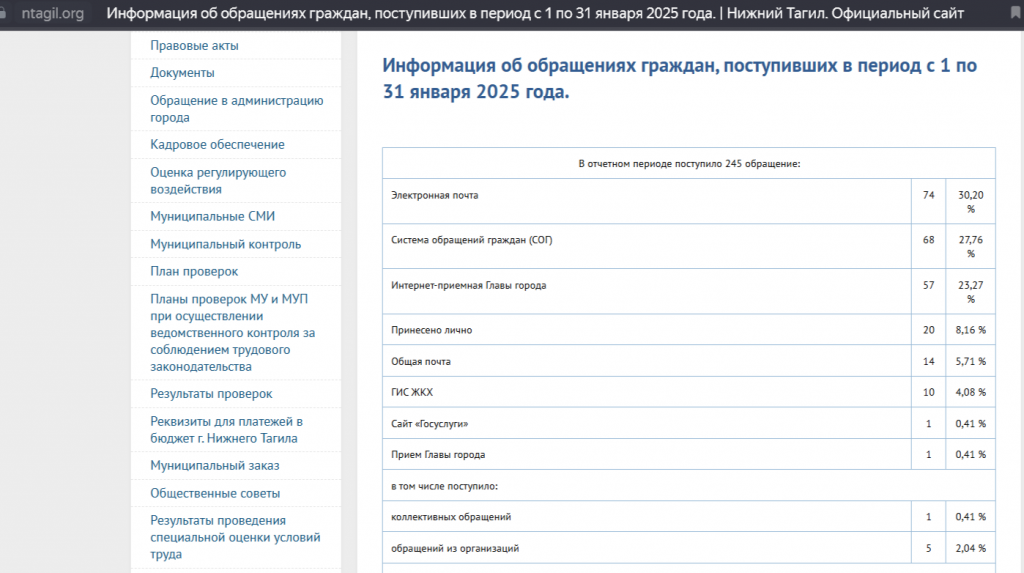Image resolution: width=1024 pixels, height=573 pixels.
Task: Open Оценка регулирующего воздействия link
Action: click(218, 181)
